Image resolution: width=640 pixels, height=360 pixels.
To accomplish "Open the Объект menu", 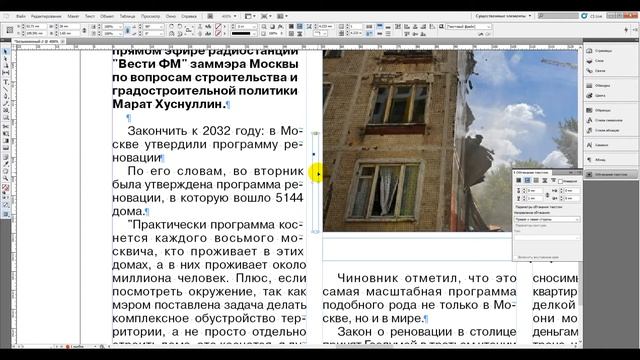I will 107,16.
